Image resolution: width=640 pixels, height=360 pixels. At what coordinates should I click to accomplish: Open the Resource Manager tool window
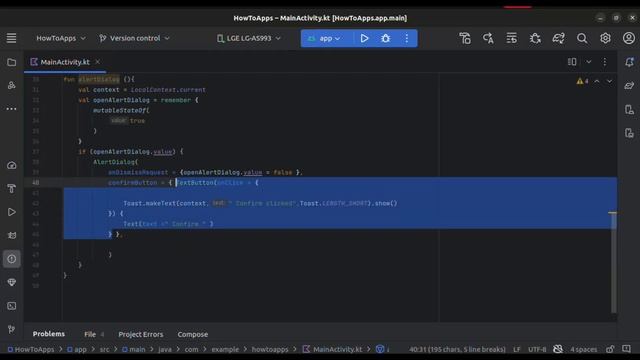point(11,85)
